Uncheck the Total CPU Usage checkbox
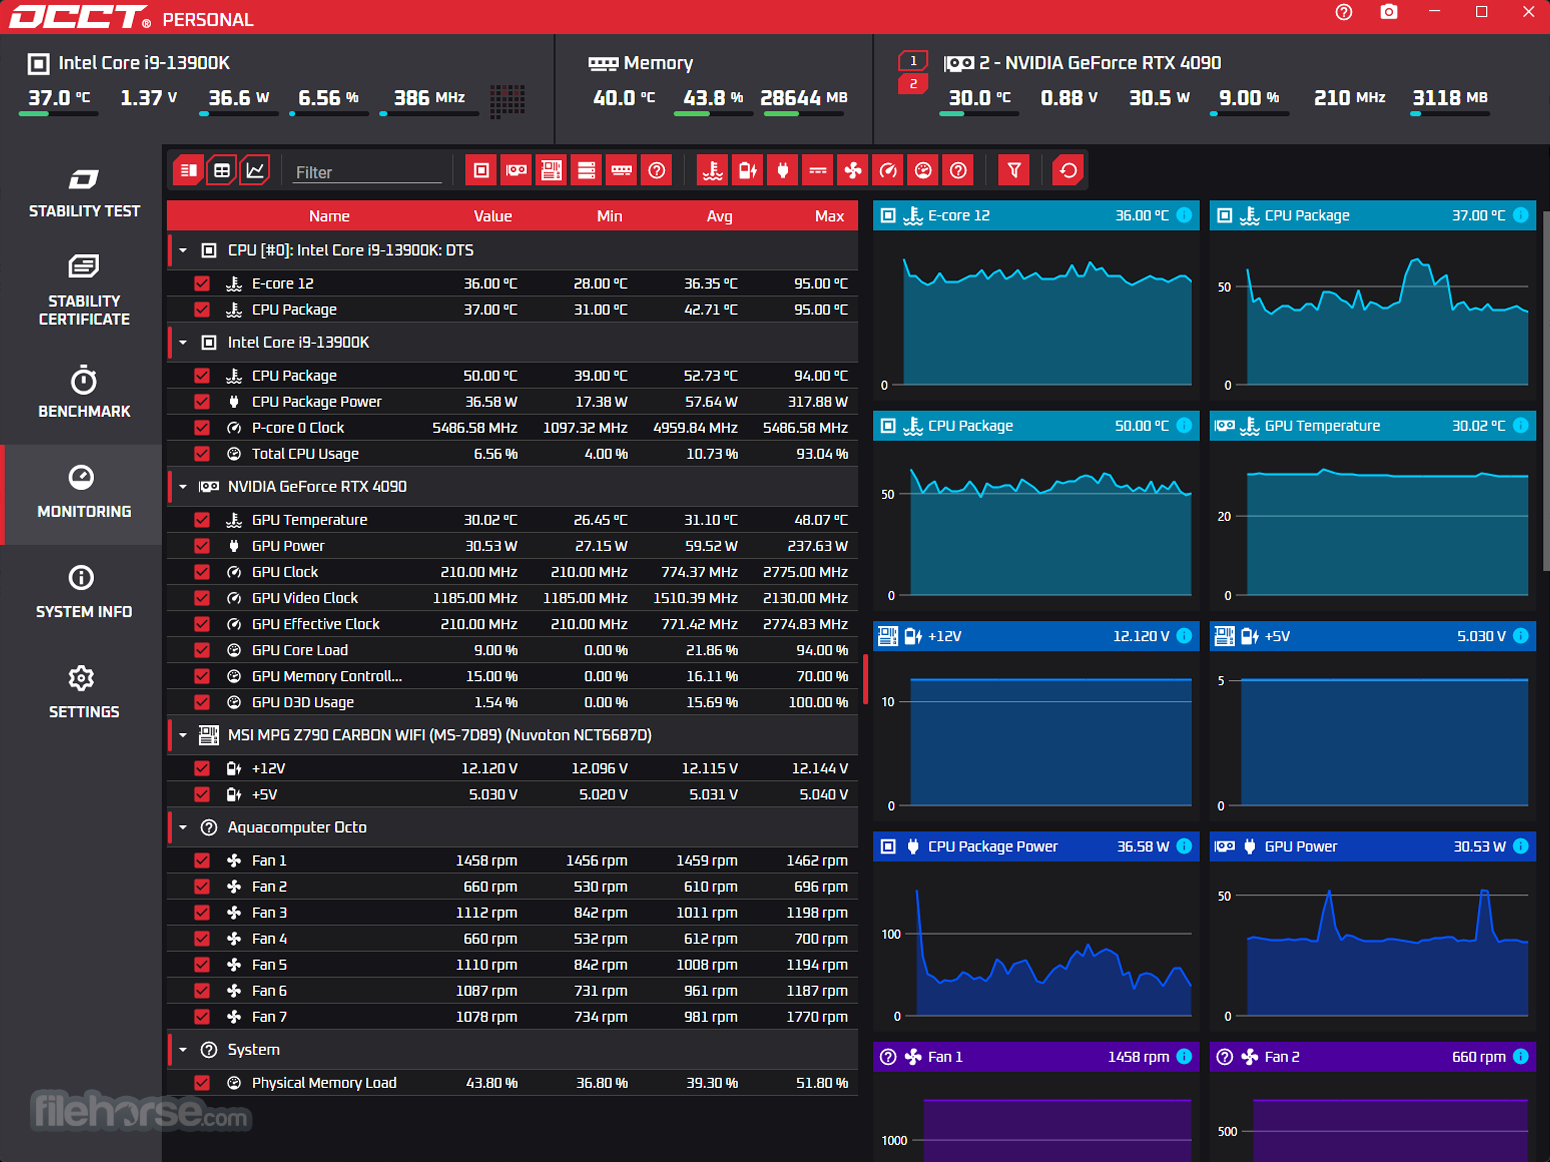The height and width of the screenshot is (1162, 1550). pos(202,453)
